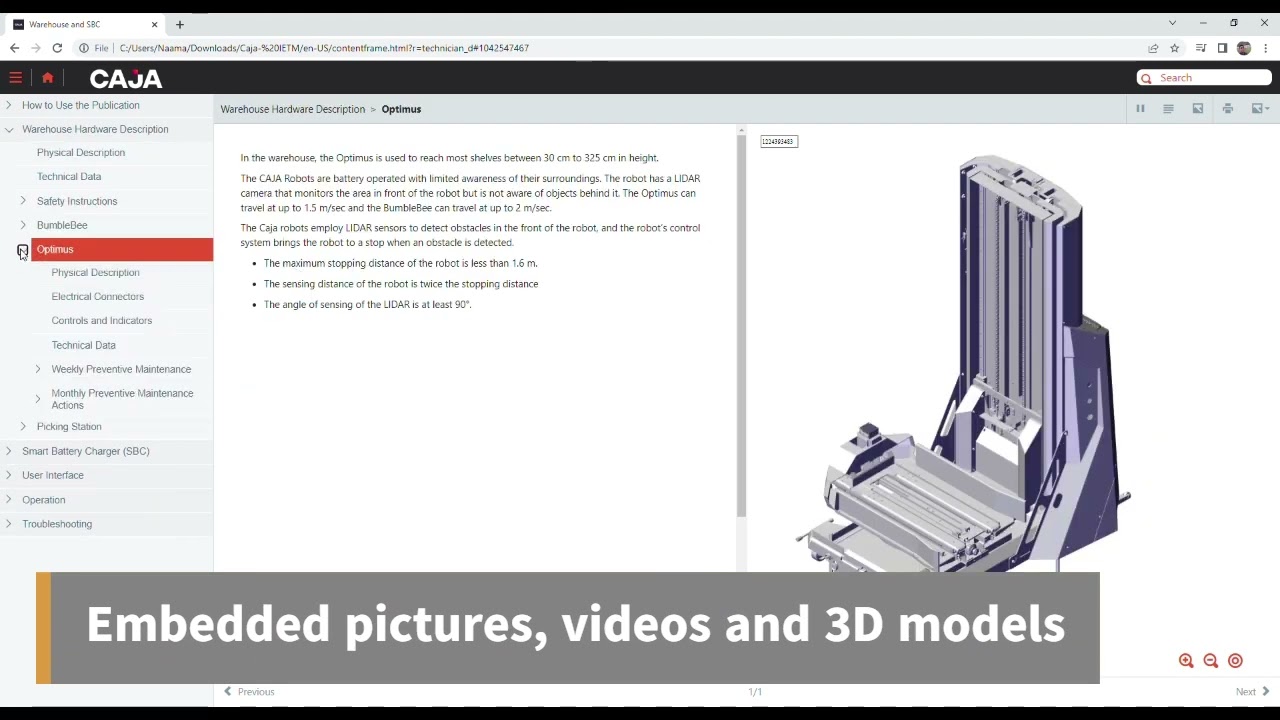Image resolution: width=1280 pixels, height=720 pixels.
Task: Select the Optimus tree item
Action: coord(121,249)
